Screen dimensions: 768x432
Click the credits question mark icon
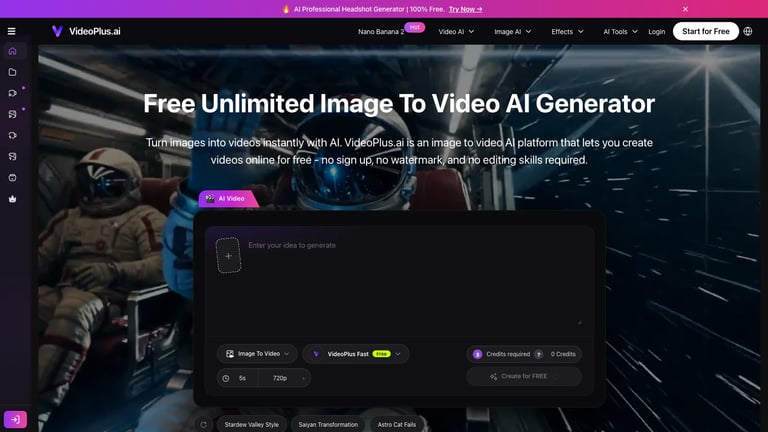538,354
